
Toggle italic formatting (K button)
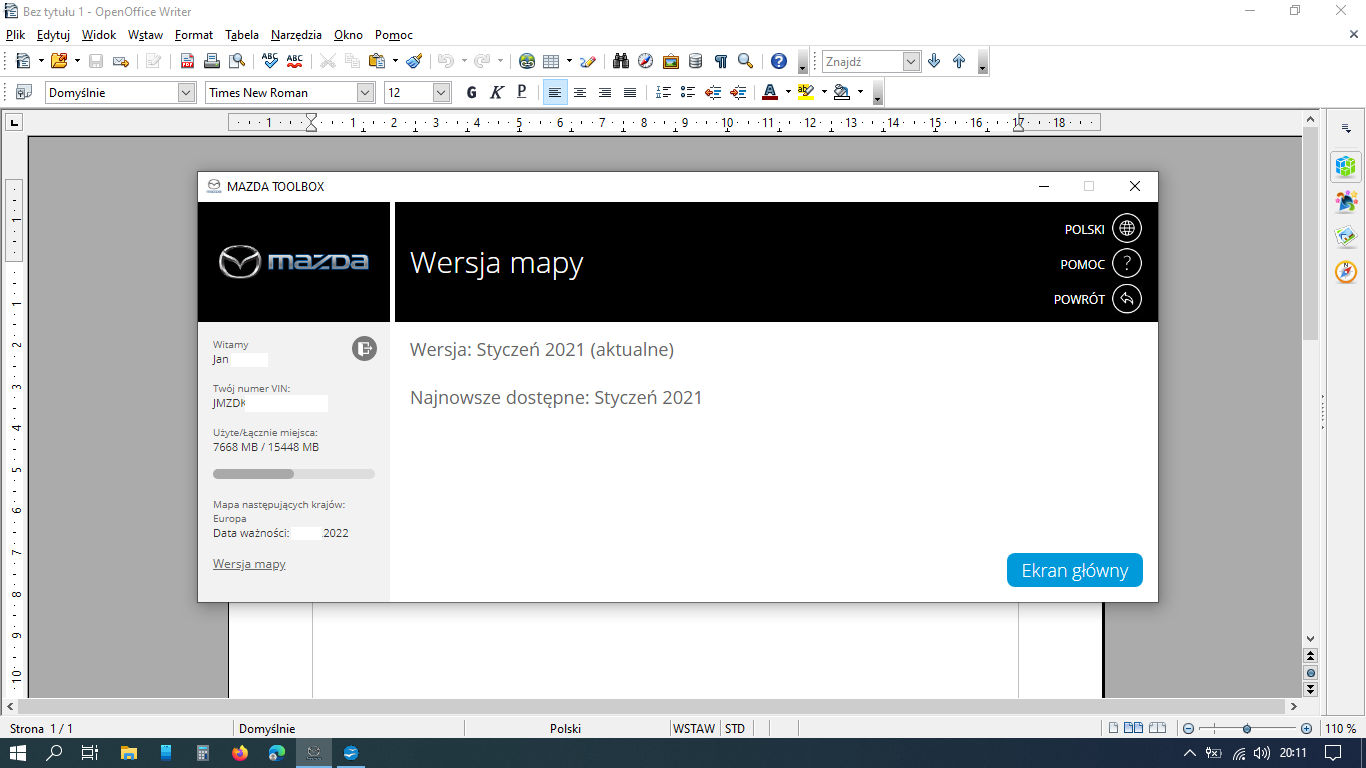point(497,92)
